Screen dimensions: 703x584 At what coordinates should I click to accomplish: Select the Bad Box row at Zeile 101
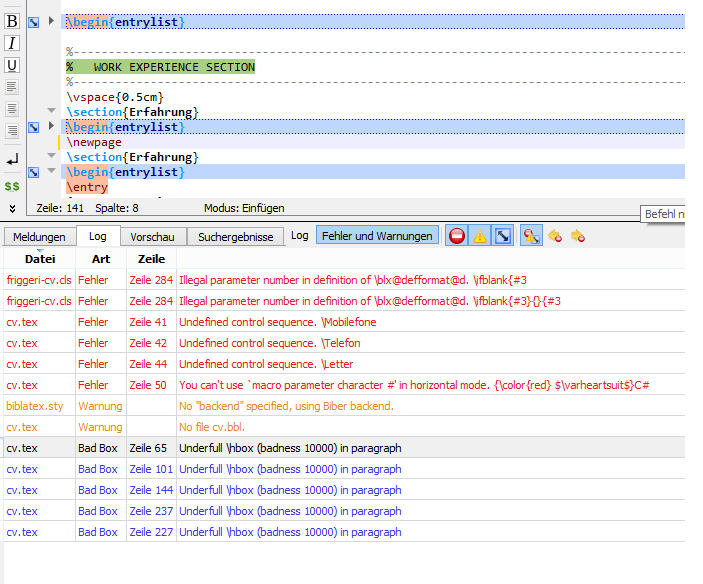point(344,469)
